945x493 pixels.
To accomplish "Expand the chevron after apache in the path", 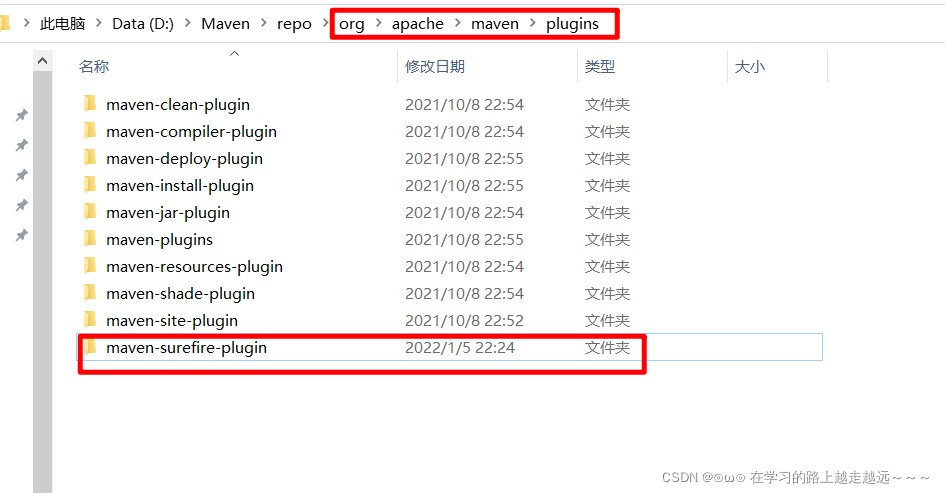I will tap(457, 23).
